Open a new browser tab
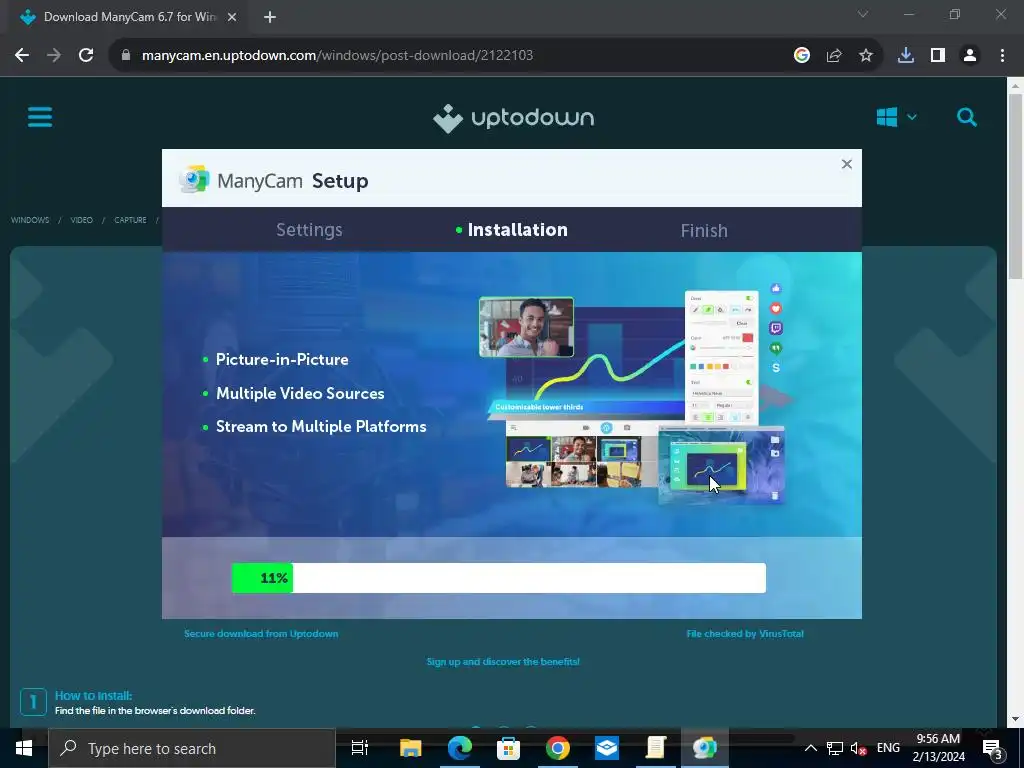This screenshot has height=768, width=1024. tap(270, 17)
